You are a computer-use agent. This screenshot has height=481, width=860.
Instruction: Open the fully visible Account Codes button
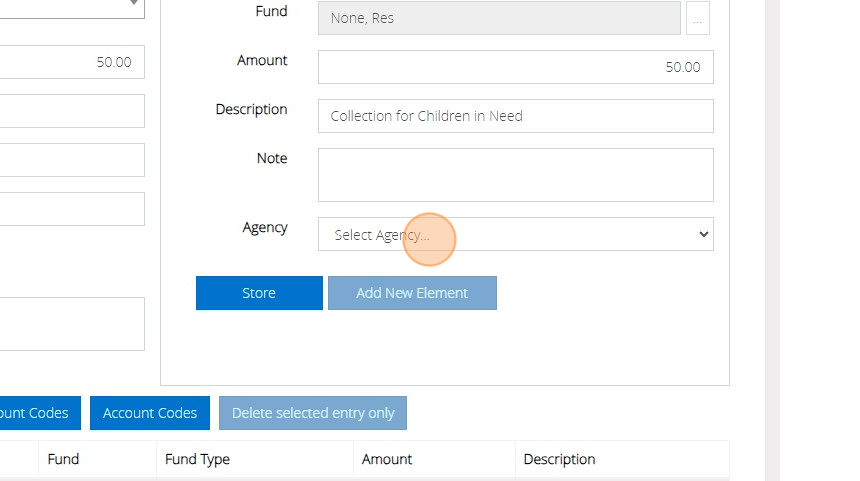pos(150,413)
